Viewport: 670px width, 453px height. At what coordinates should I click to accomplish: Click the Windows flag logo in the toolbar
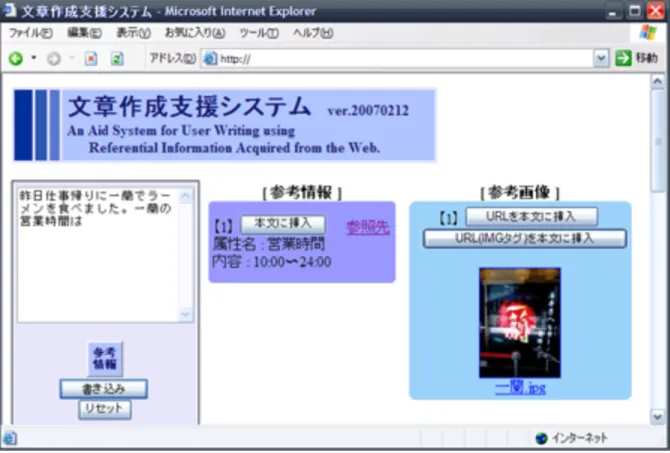(648, 32)
